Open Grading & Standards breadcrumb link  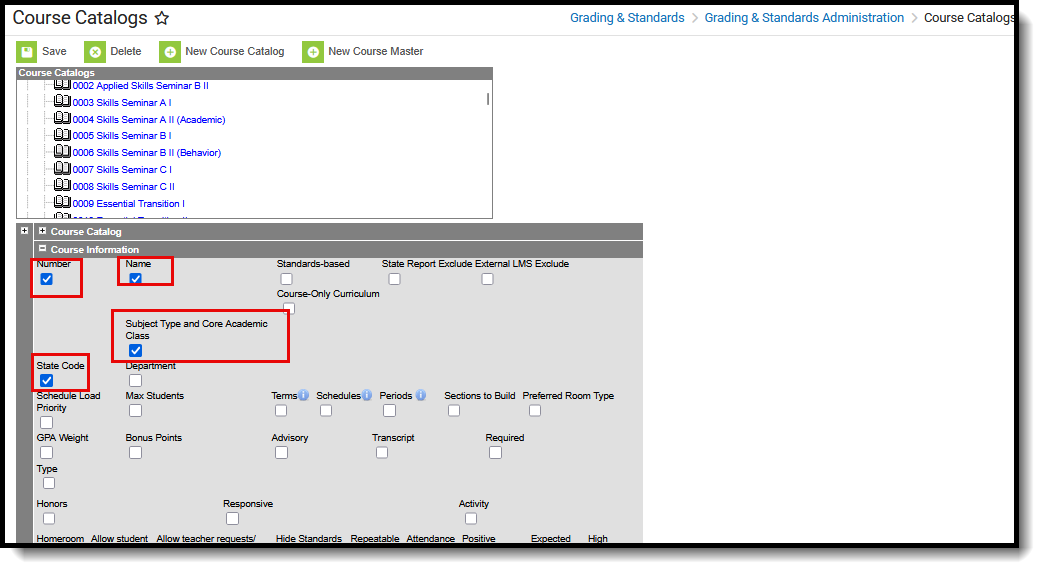point(627,18)
